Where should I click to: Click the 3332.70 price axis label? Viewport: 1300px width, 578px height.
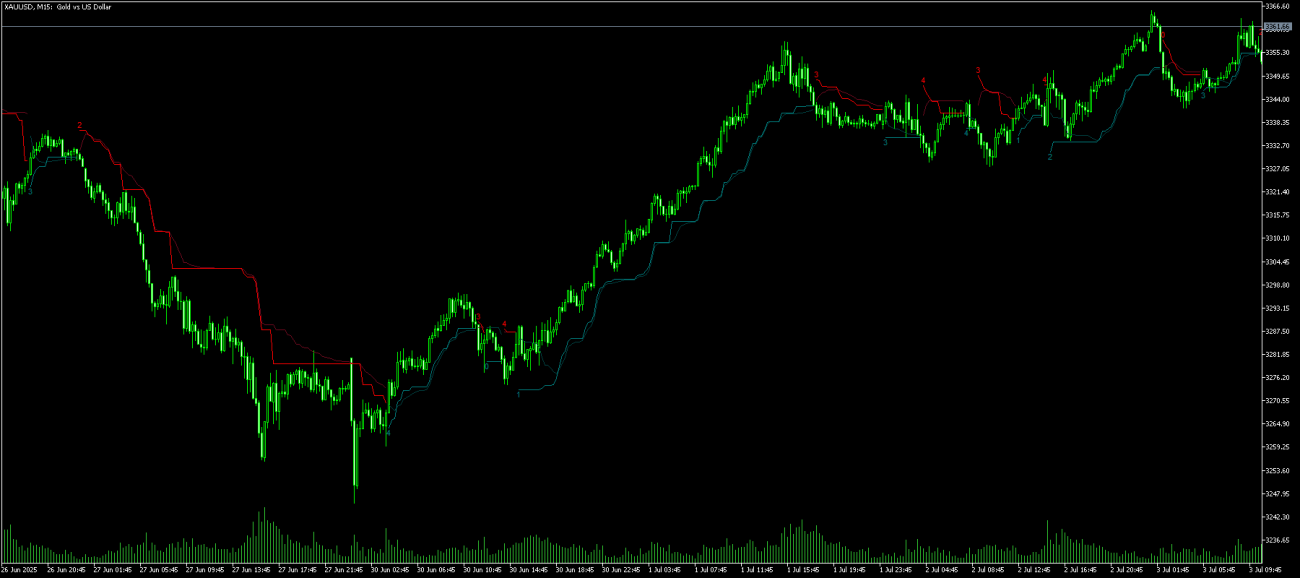click(1279, 145)
